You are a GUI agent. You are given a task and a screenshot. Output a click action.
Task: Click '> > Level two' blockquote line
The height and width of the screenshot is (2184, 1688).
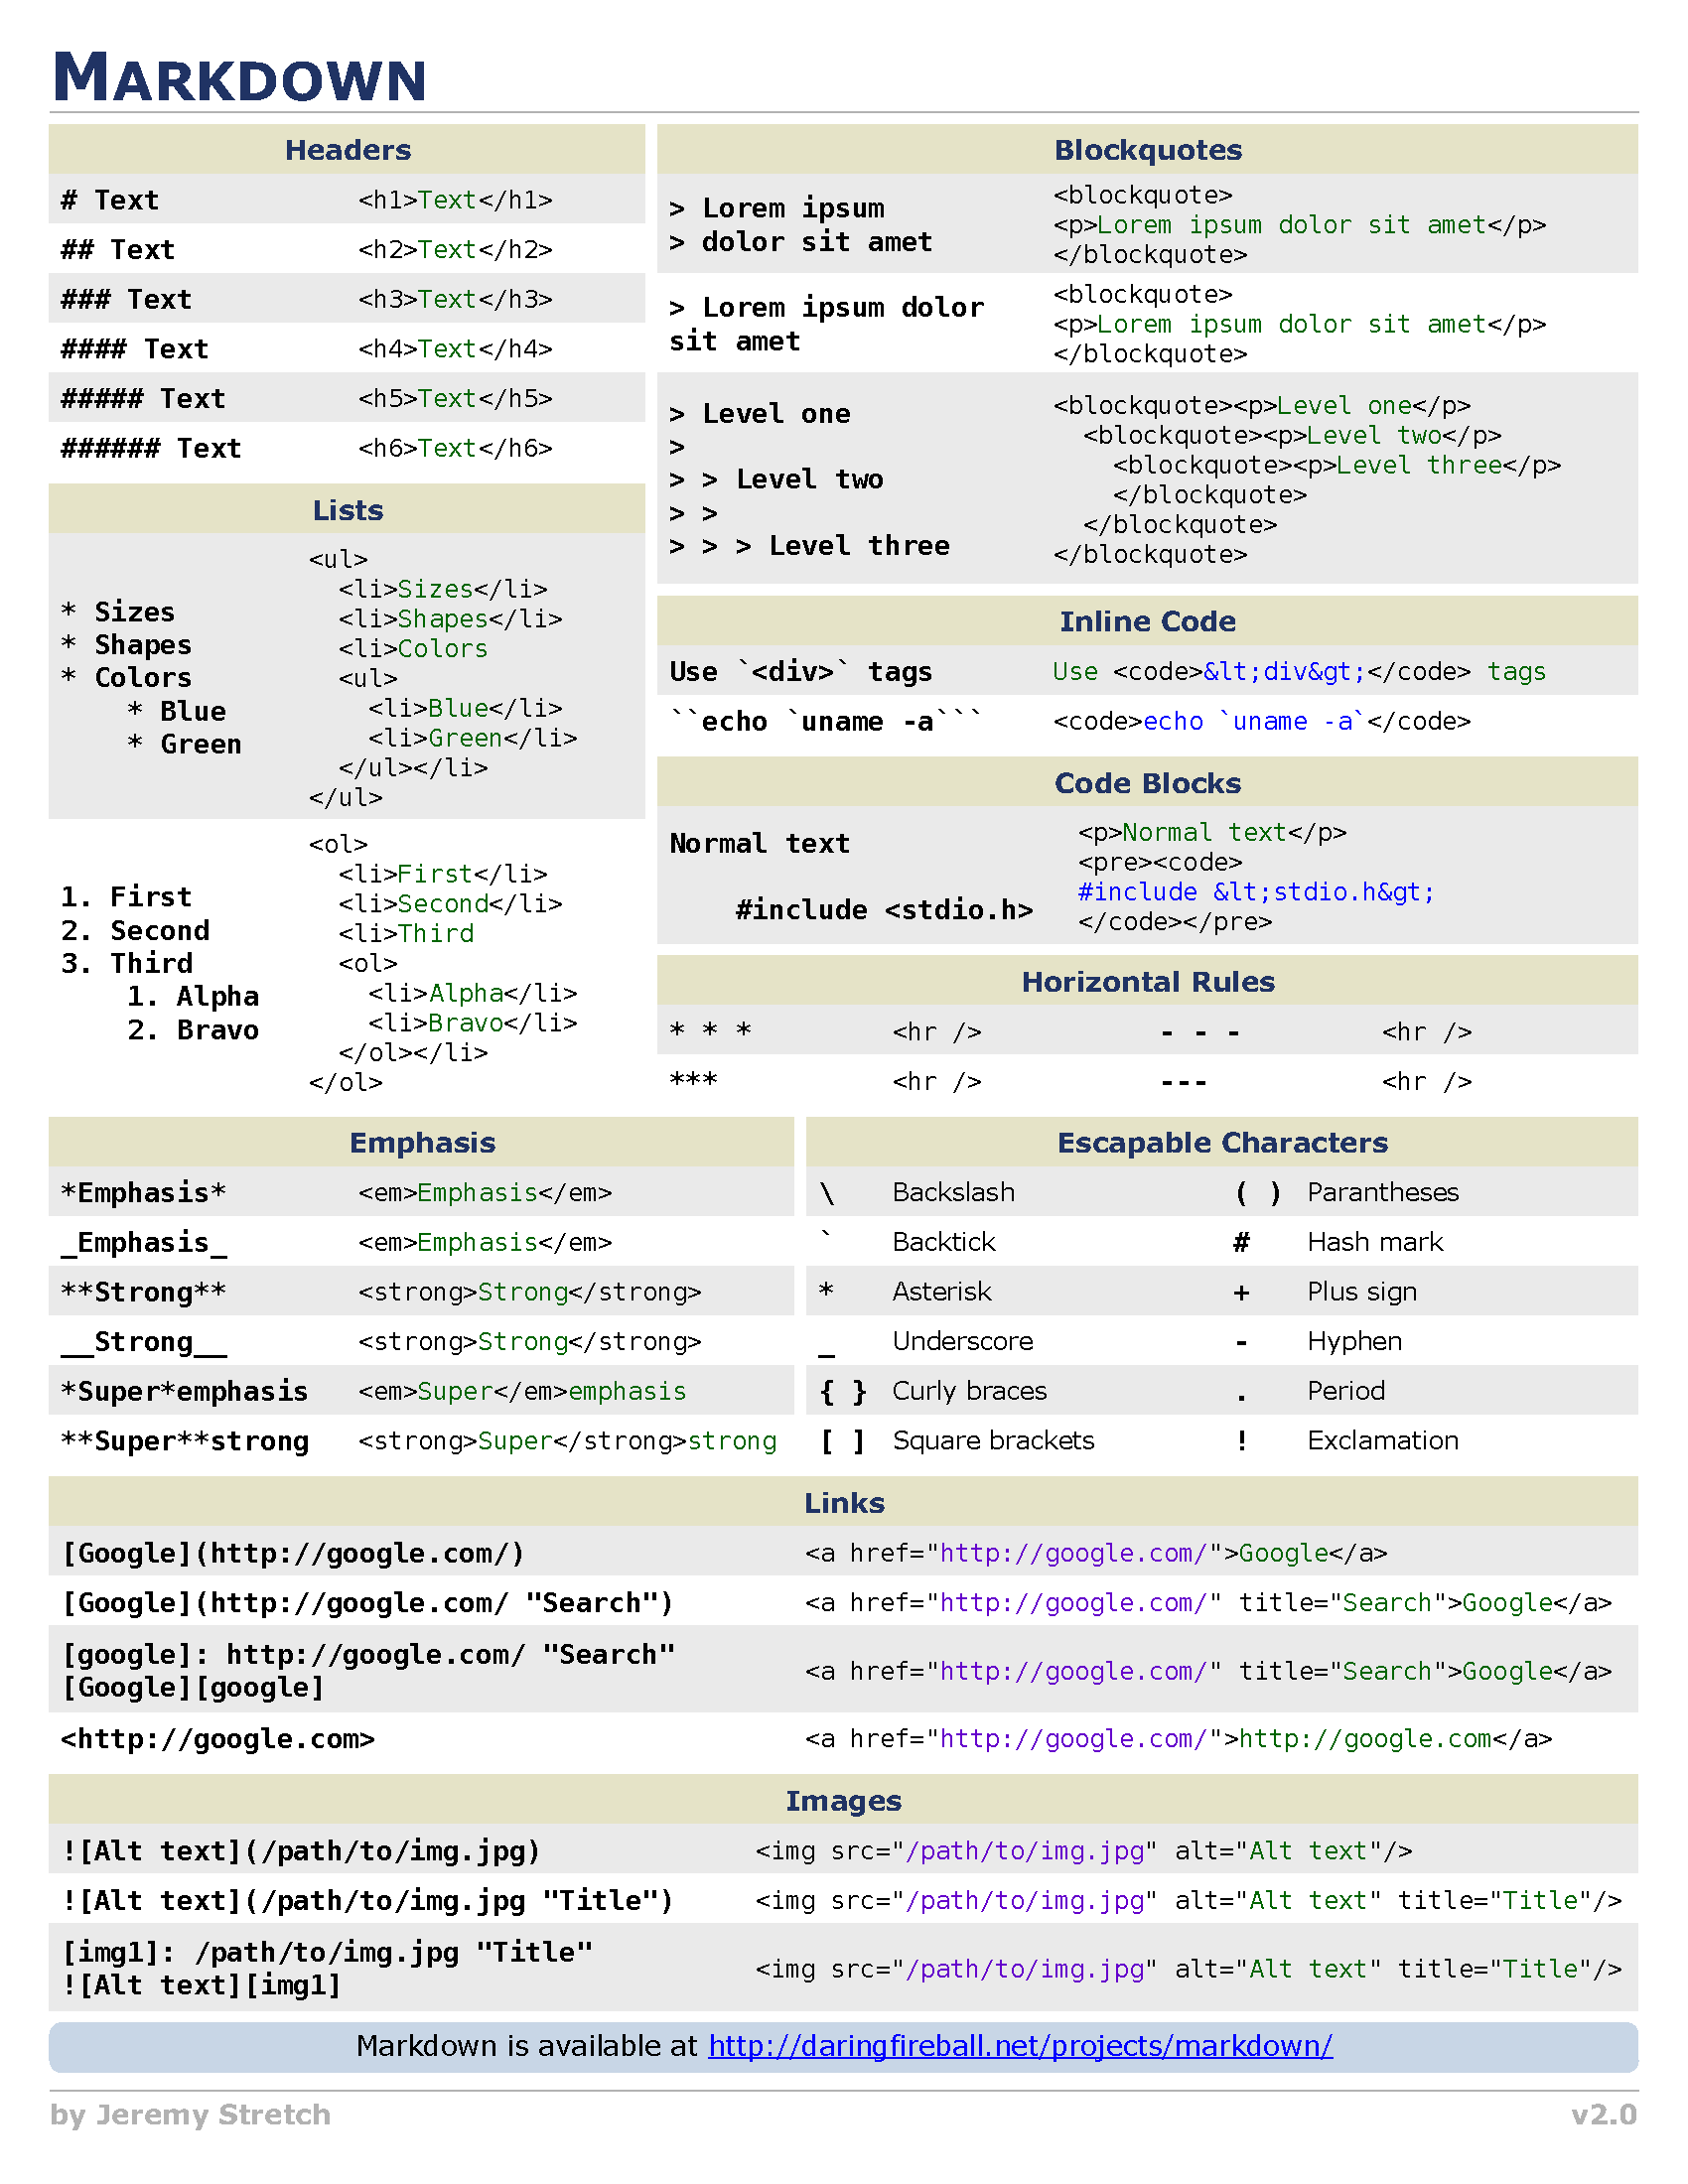click(776, 479)
